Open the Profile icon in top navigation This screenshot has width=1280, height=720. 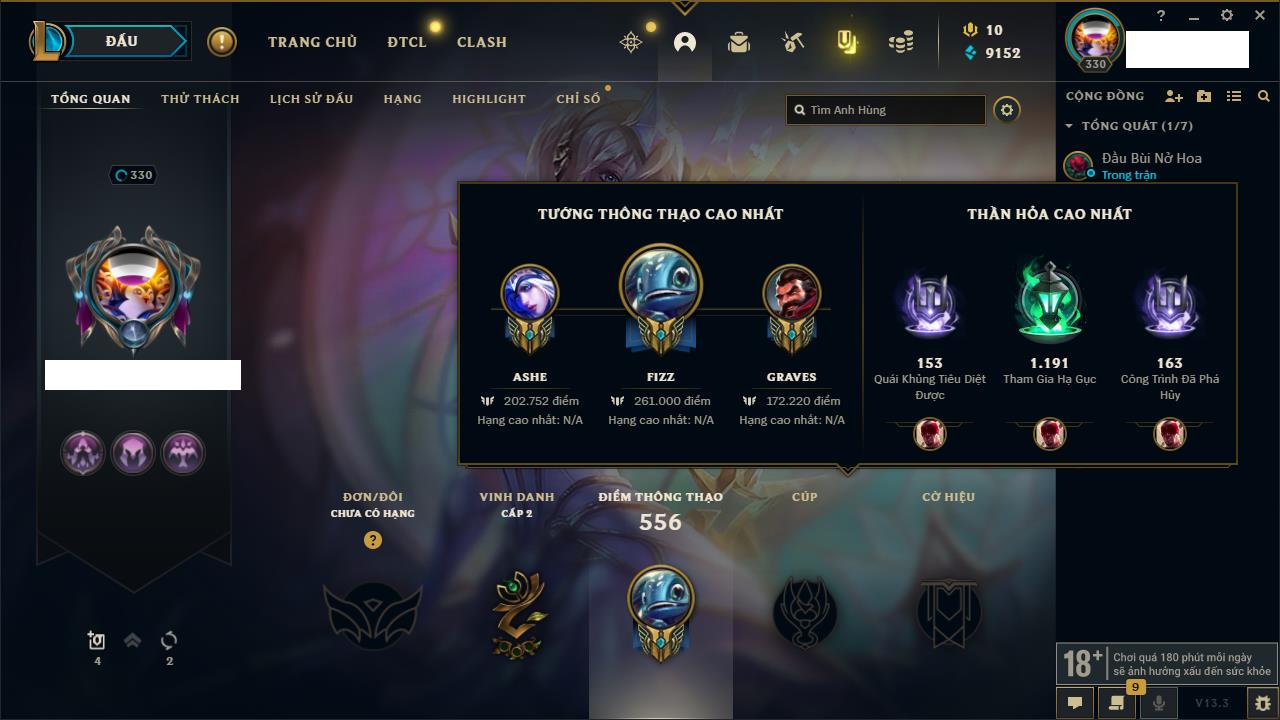tap(685, 42)
